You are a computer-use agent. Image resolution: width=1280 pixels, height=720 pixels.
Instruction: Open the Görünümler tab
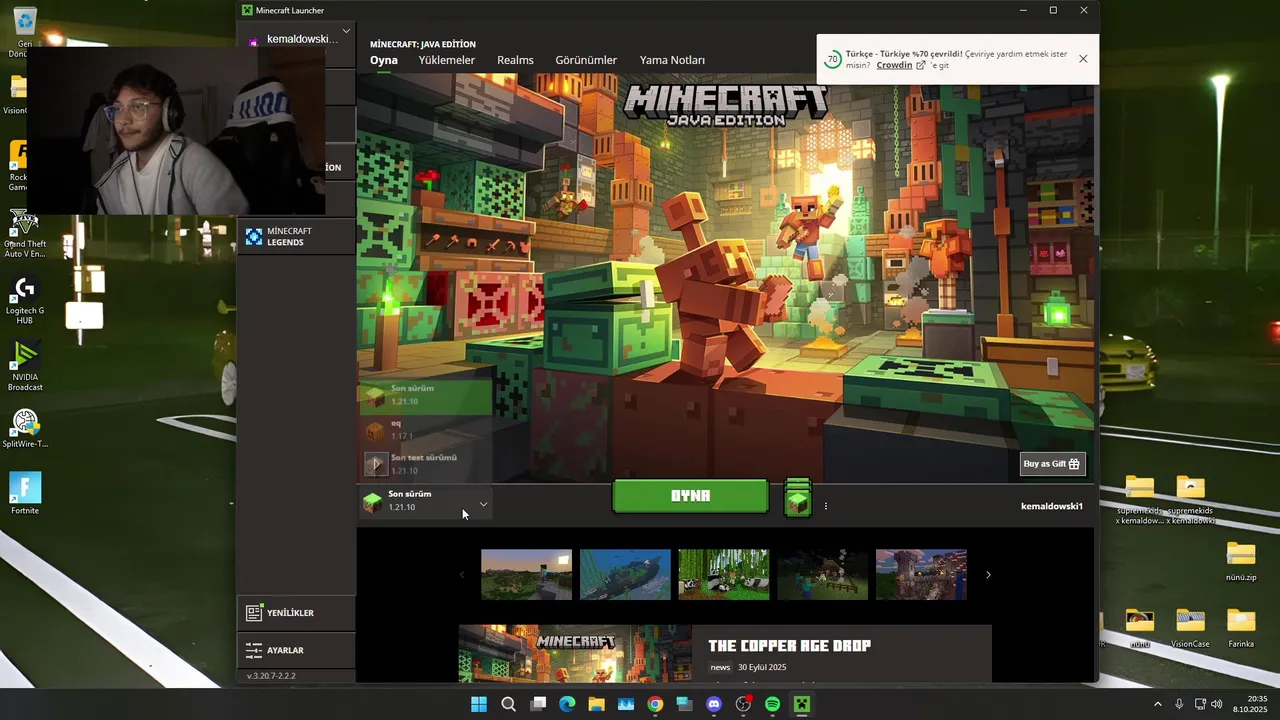586,60
